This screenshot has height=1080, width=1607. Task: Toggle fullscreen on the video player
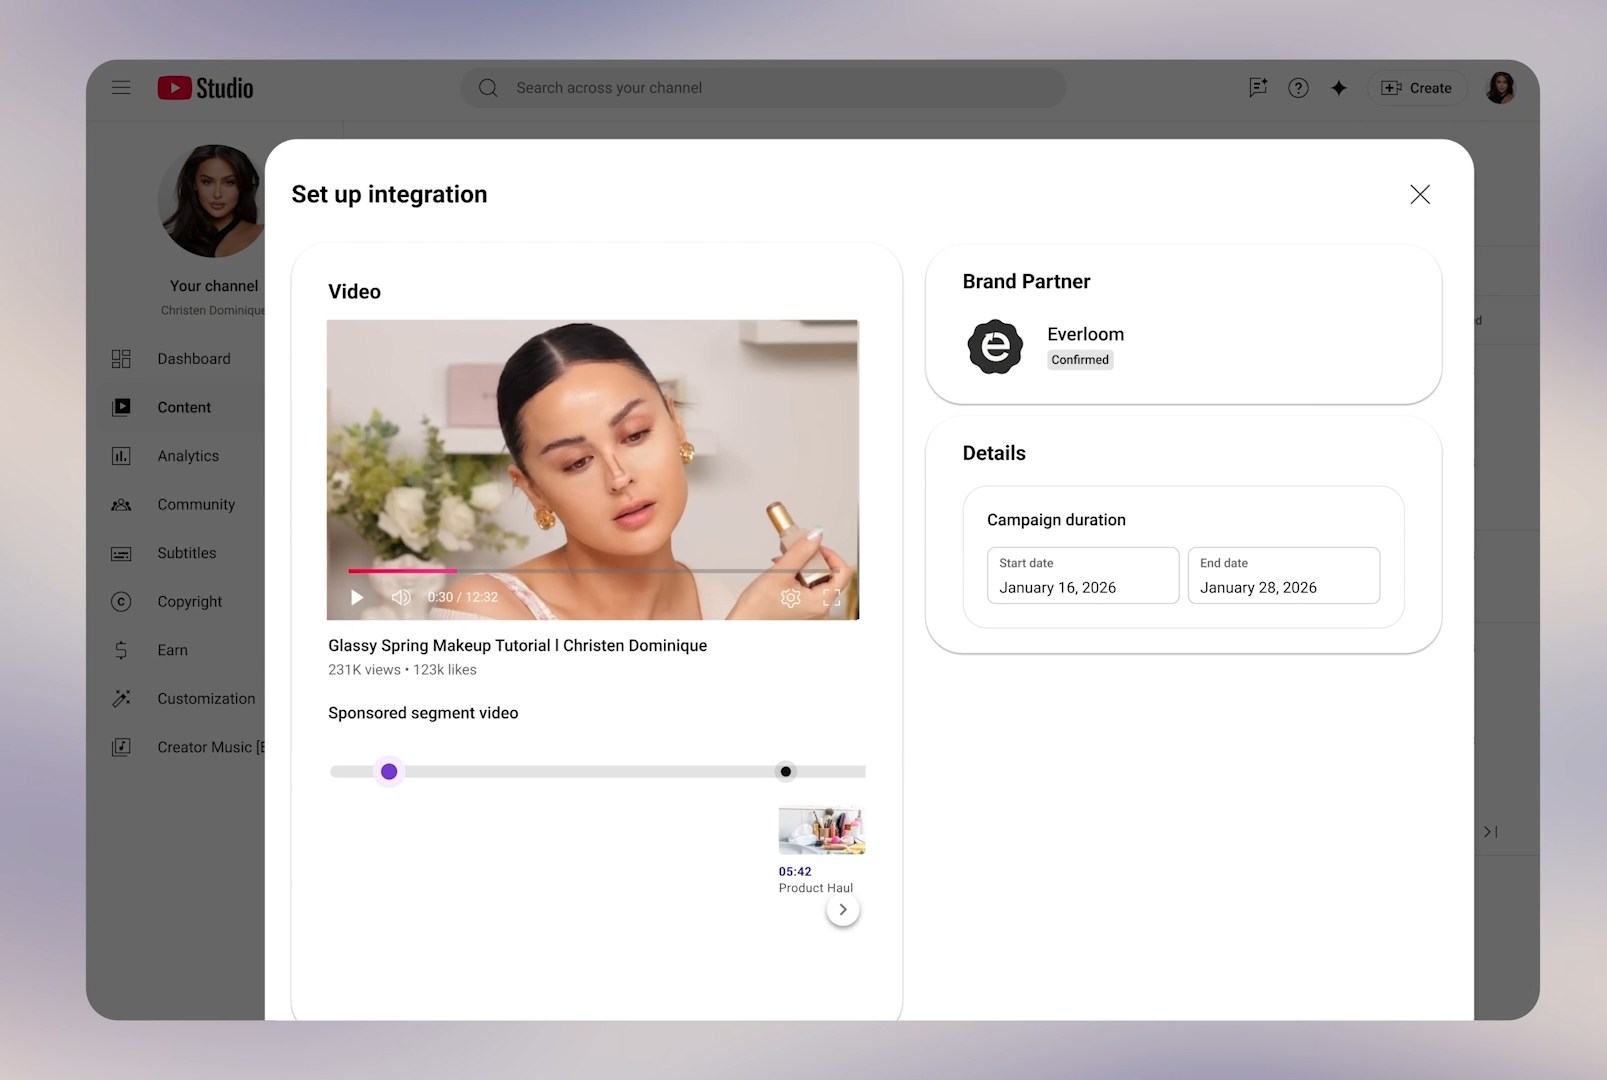pos(830,598)
